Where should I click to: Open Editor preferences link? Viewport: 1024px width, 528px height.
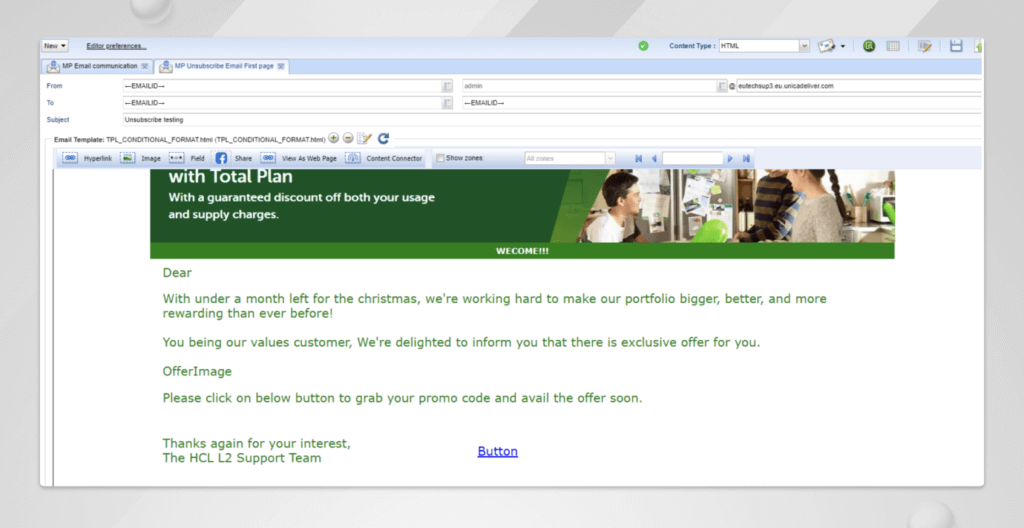(x=116, y=46)
